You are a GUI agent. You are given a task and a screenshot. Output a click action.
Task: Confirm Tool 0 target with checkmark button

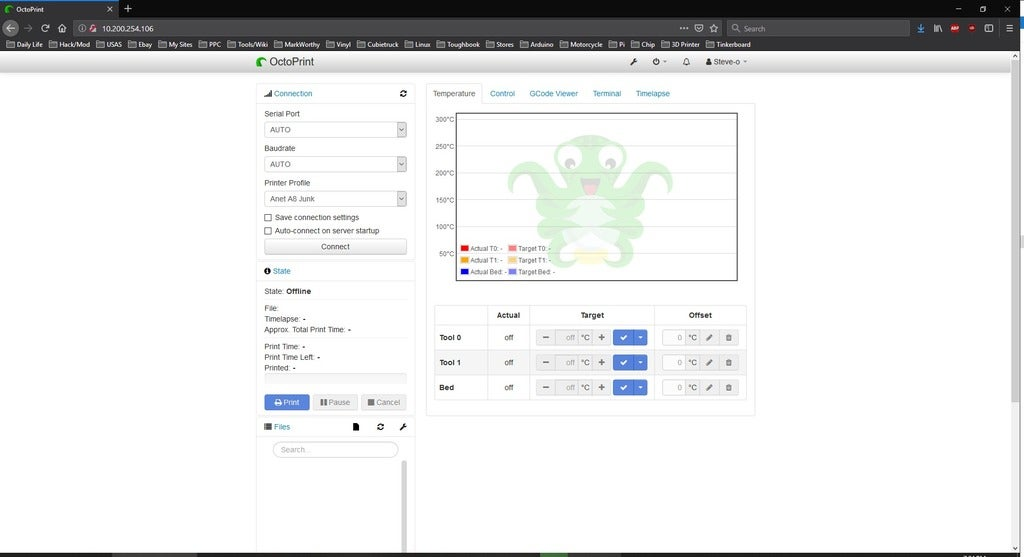tap(624, 338)
